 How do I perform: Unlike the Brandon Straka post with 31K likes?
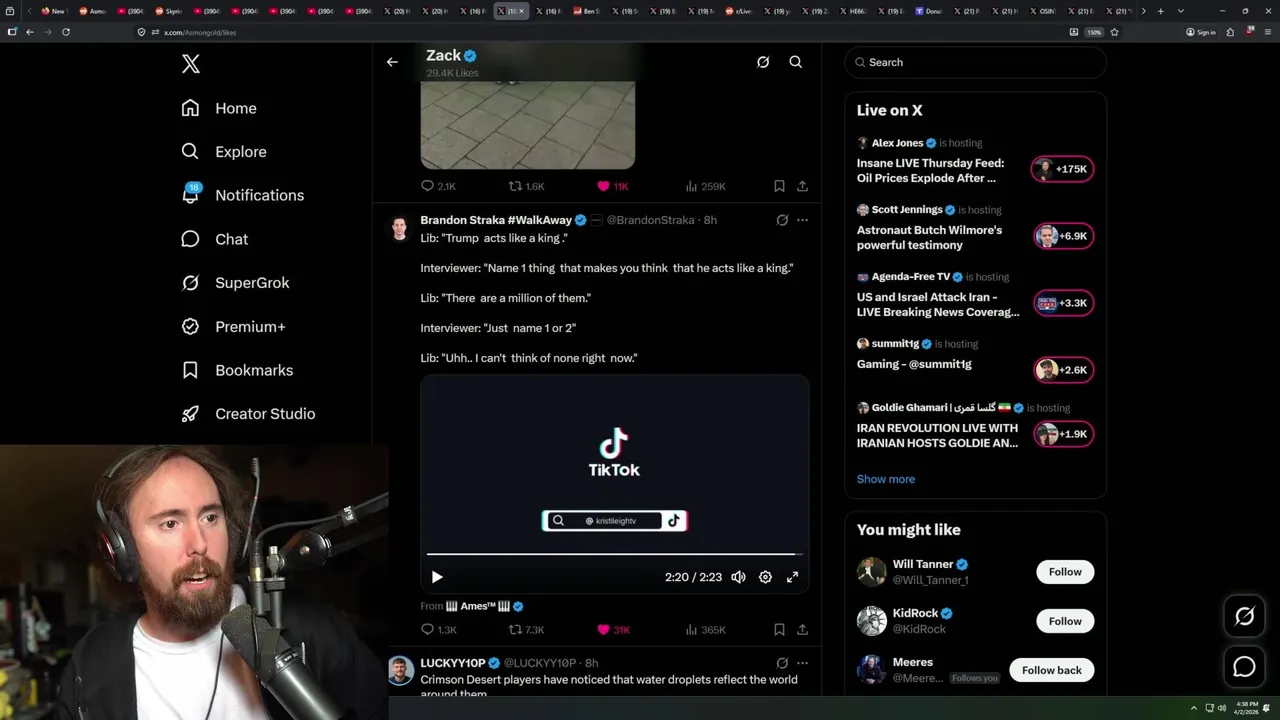pyautogui.click(x=613, y=630)
